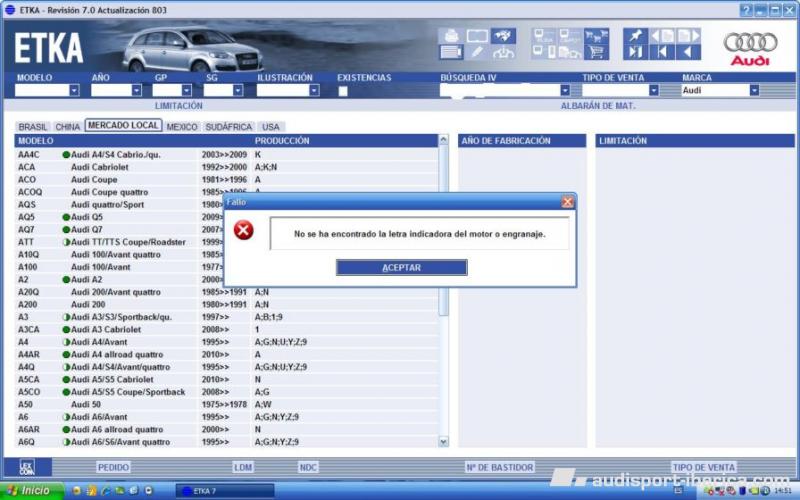The height and width of the screenshot is (500, 800).
Task: Open the top TIPO DE VENTA dropdown
Action: click(x=654, y=90)
